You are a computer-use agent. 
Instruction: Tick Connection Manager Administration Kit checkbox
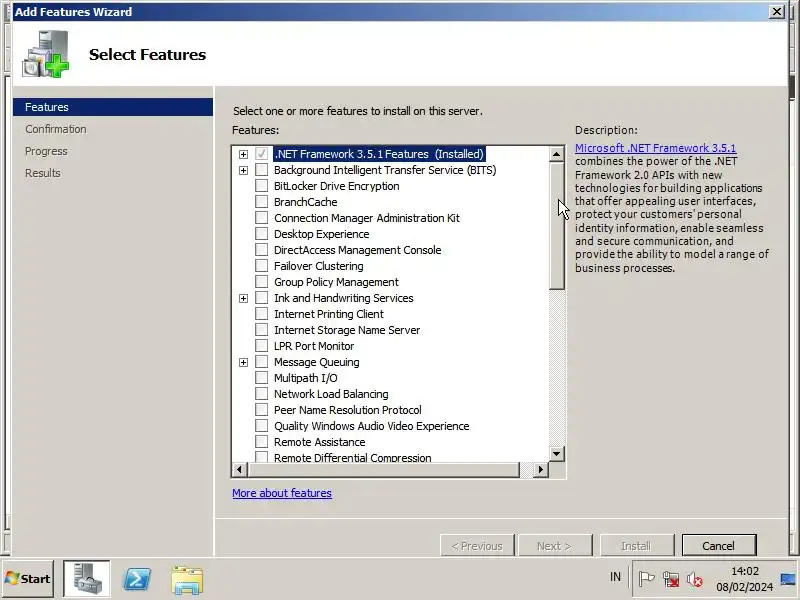[261, 218]
